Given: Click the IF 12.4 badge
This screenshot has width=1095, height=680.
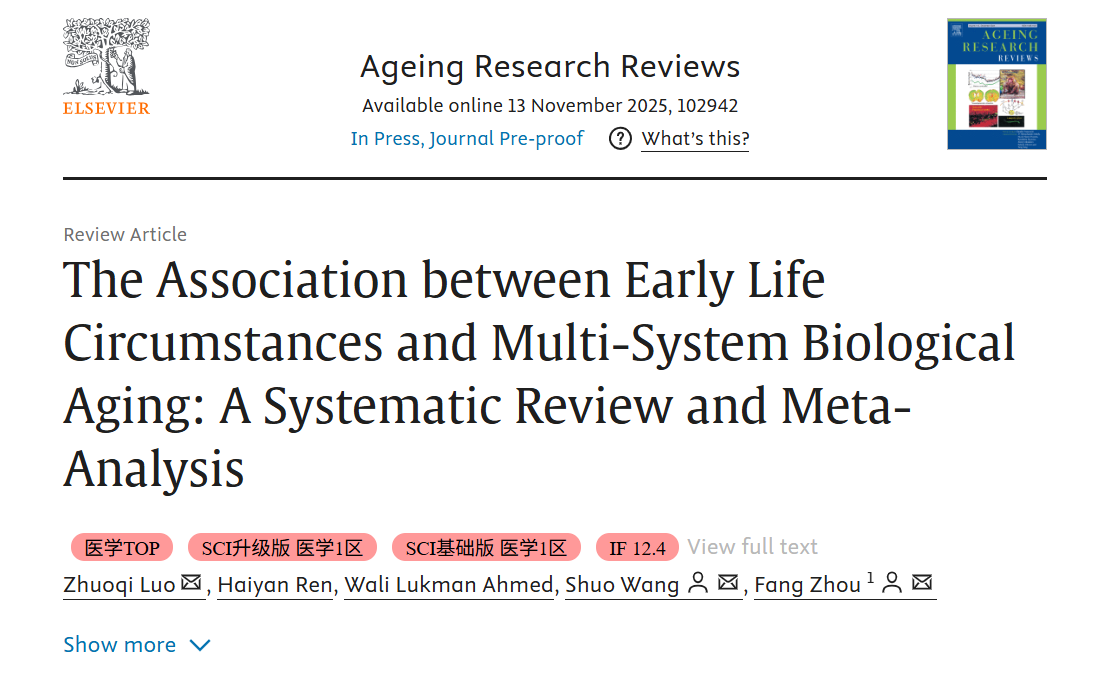Looking at the screenshot, I should 637,548.
